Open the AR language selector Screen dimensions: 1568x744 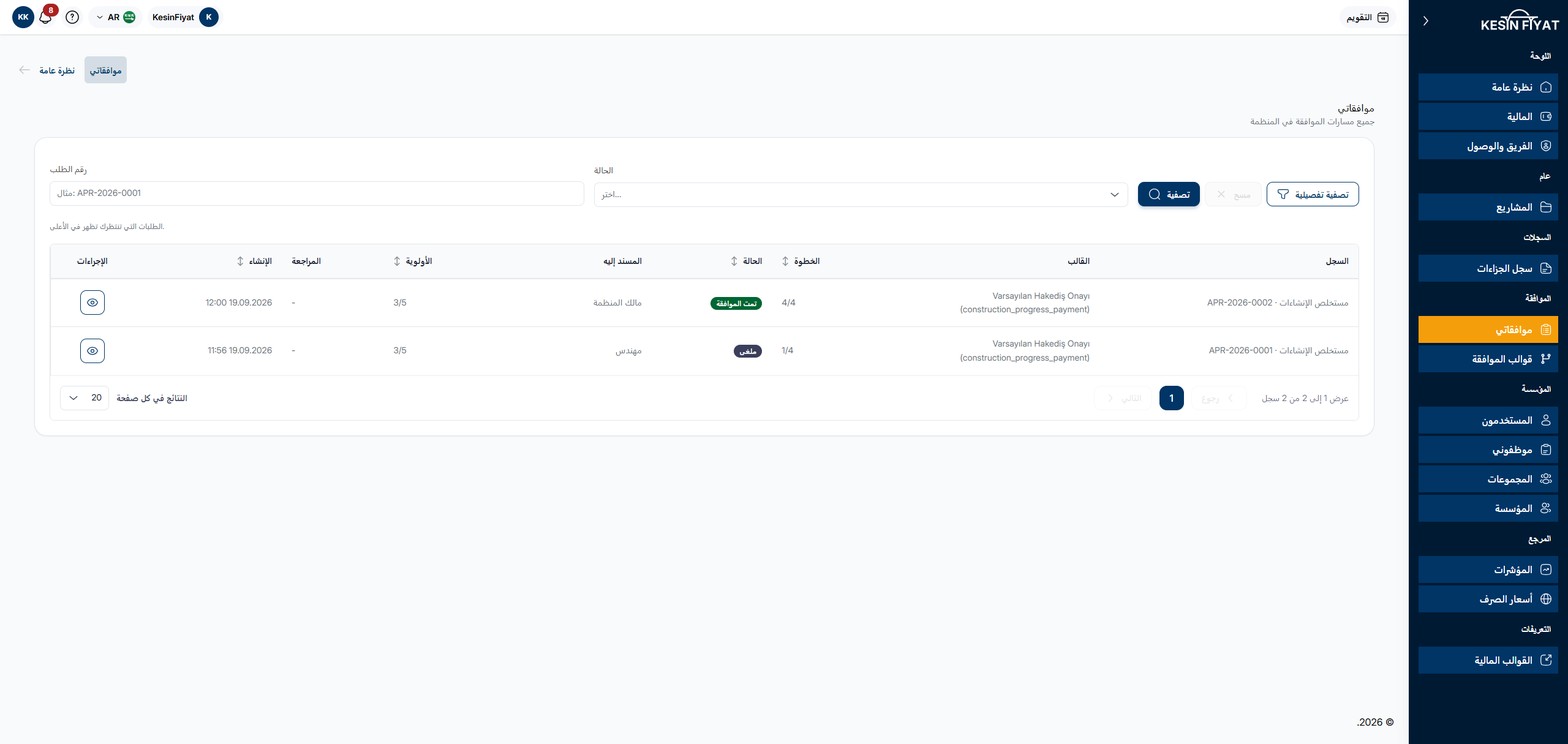pyautogui.click(x=115, y=17)
